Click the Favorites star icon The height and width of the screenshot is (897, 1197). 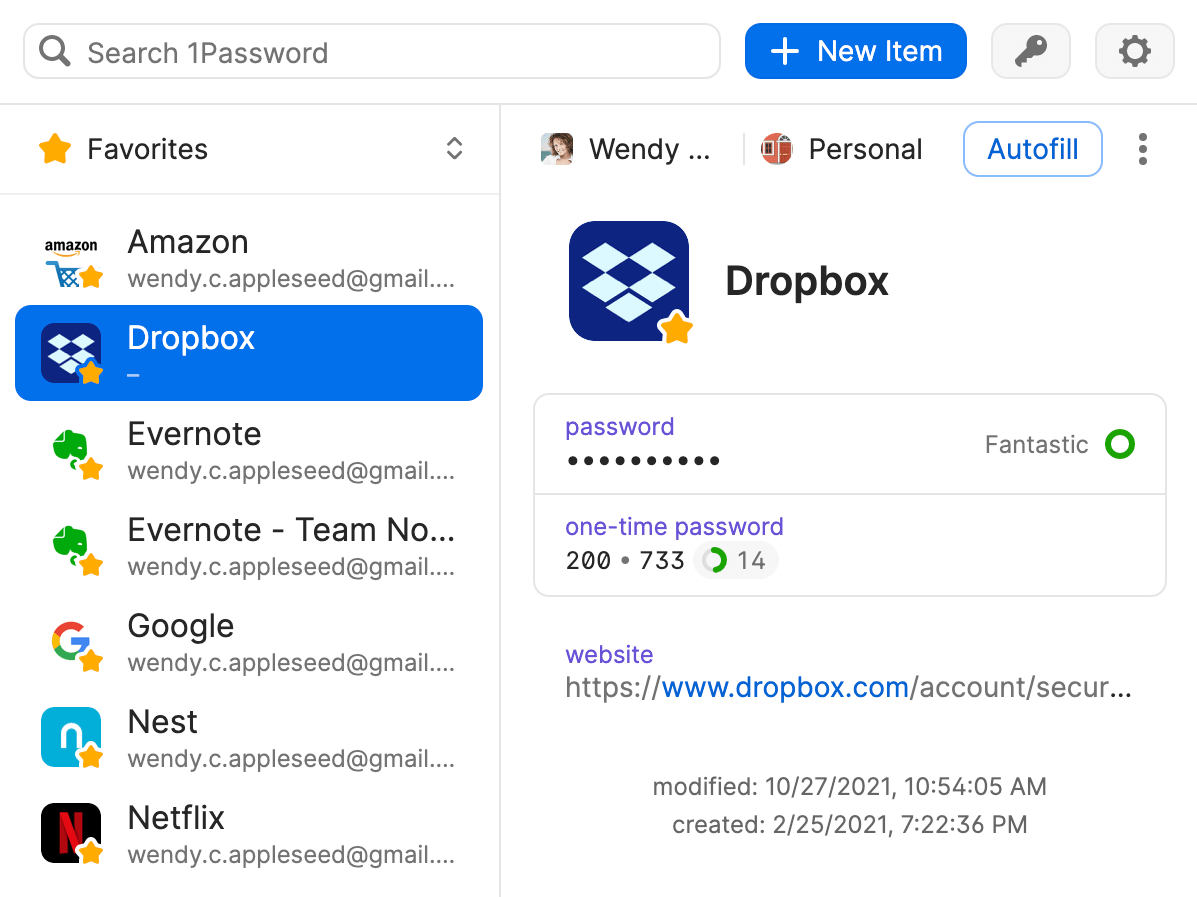[x=55, y=149]
